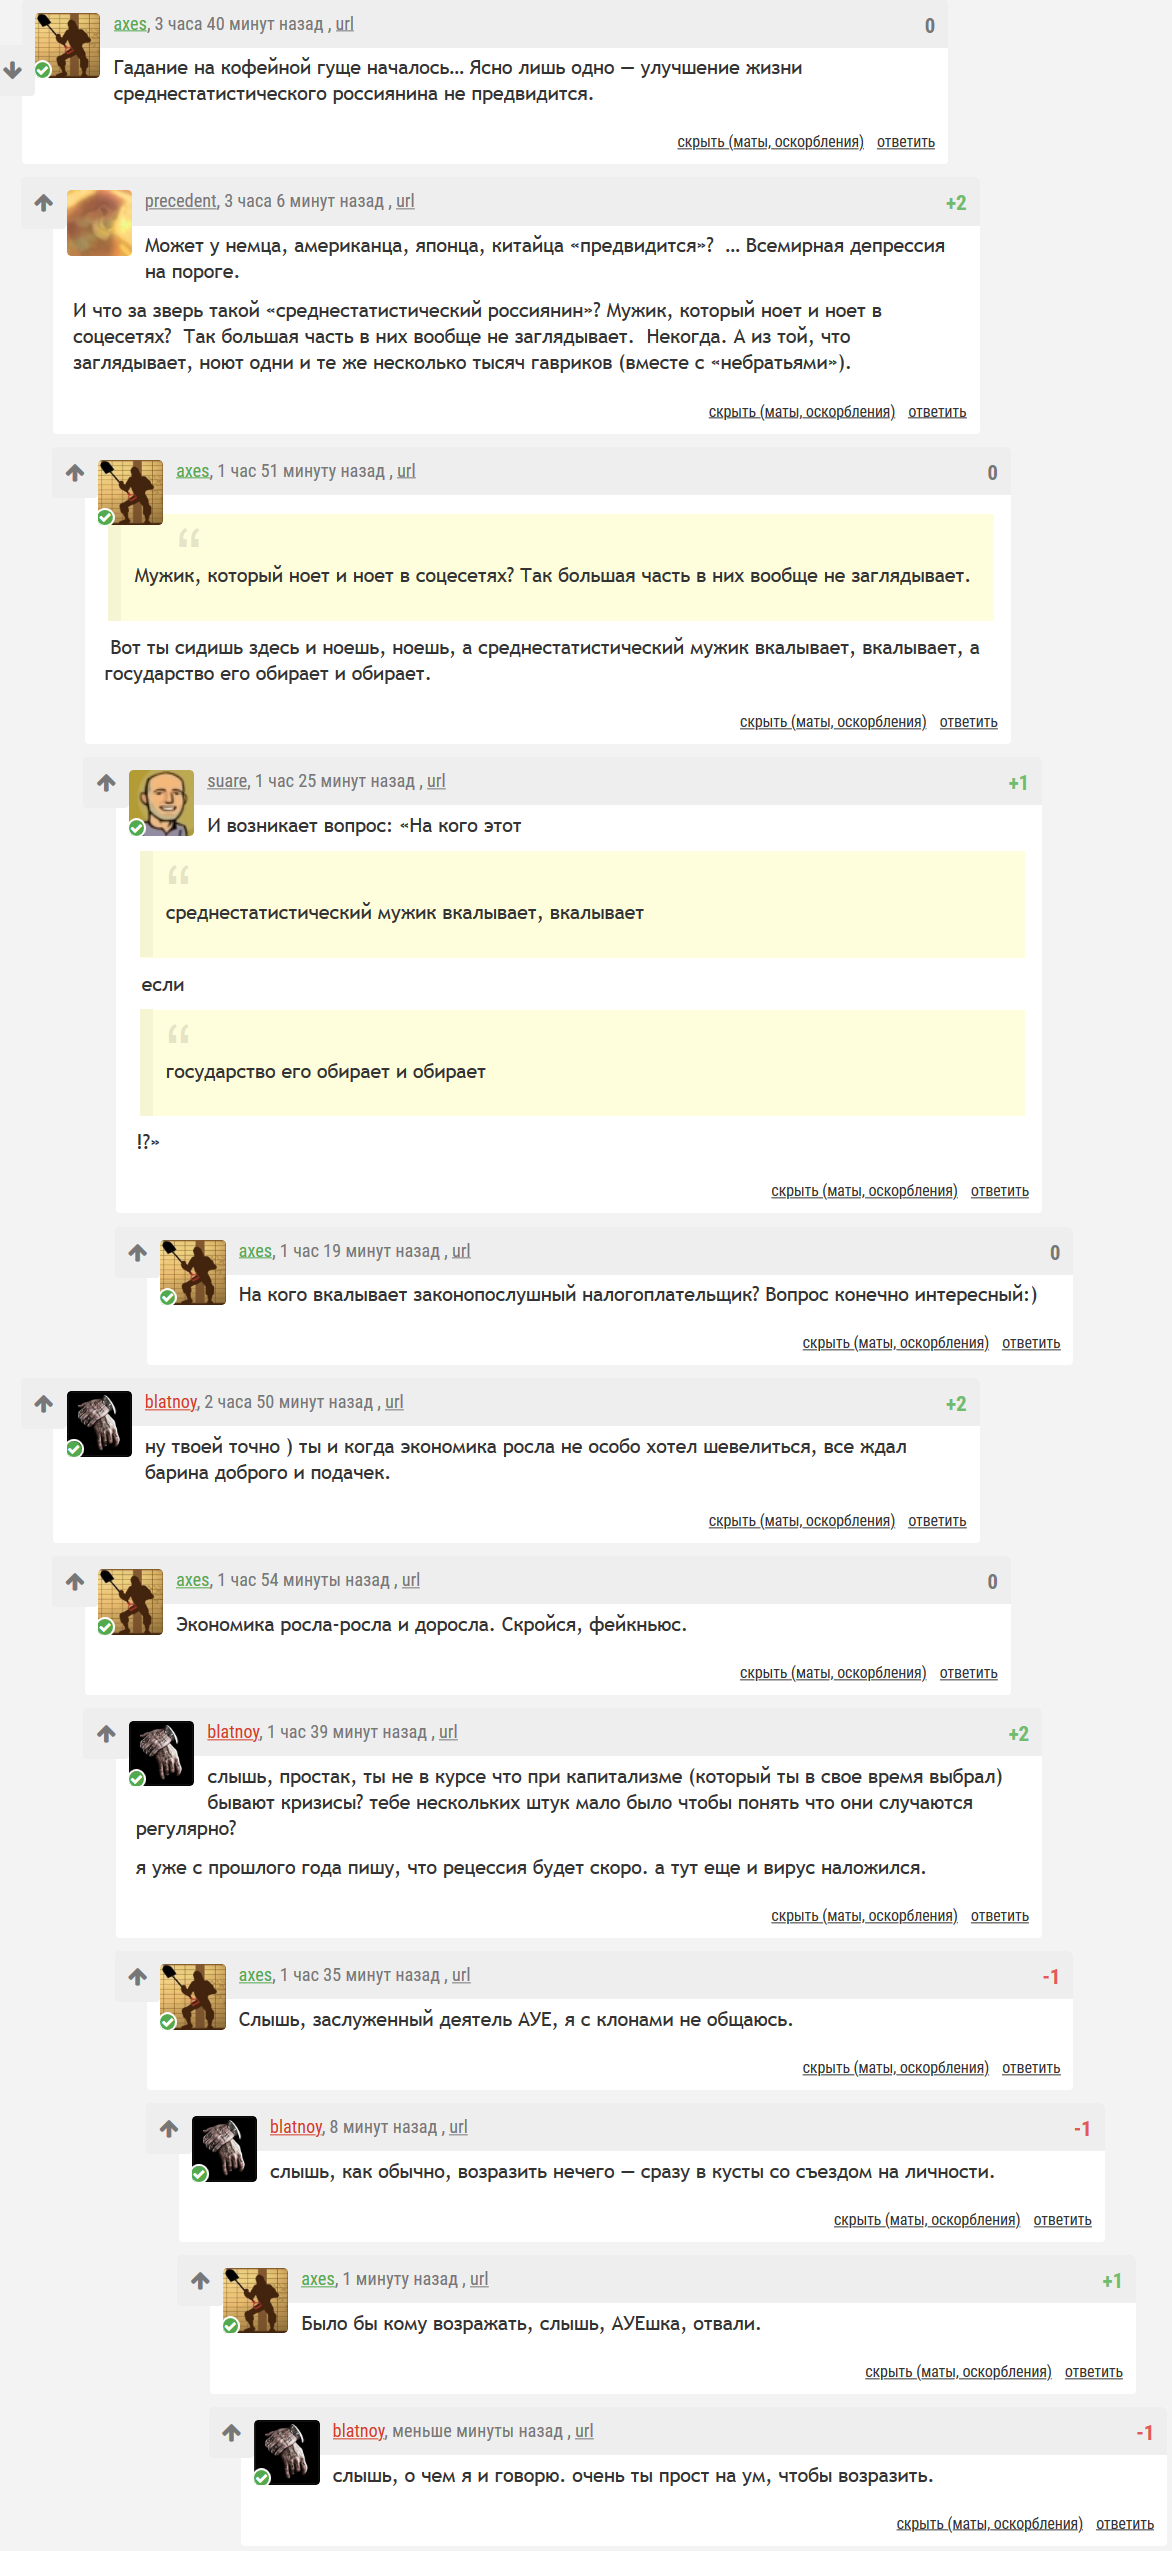Click up arrow next to precedent's comment
The image size is (1172, 2551).
tap(44, 203)
